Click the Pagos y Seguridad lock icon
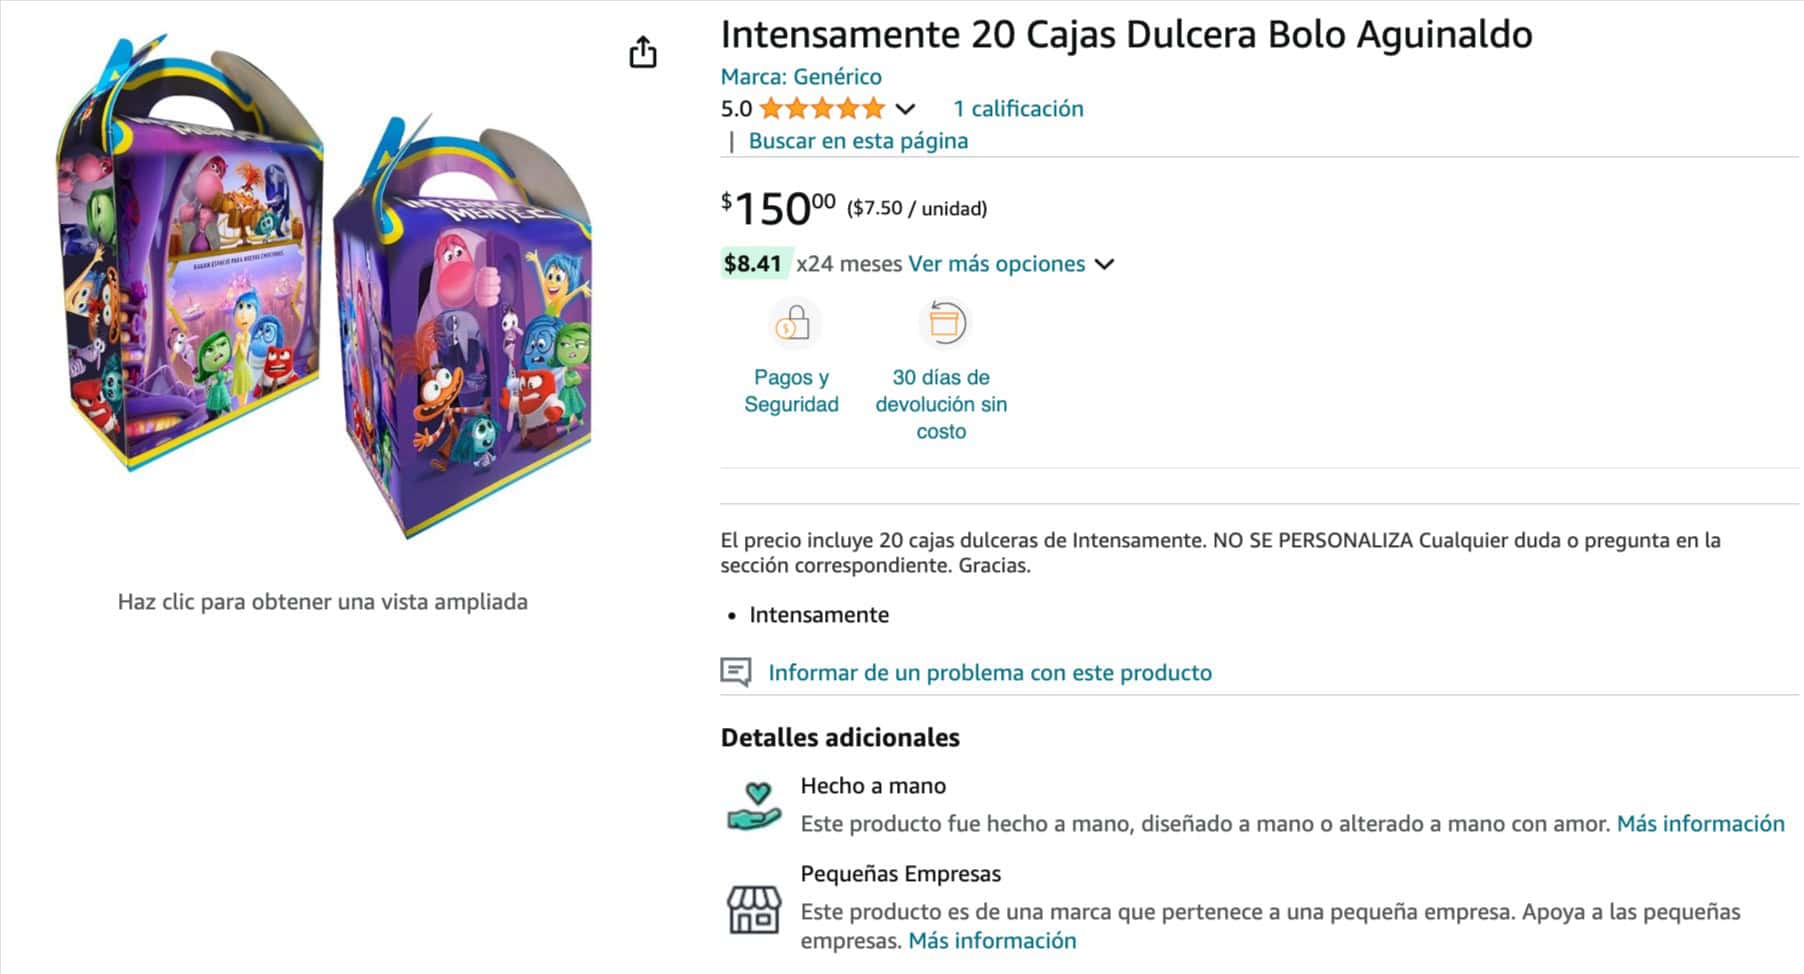The image size is (1804, 974). coord(793,323)
